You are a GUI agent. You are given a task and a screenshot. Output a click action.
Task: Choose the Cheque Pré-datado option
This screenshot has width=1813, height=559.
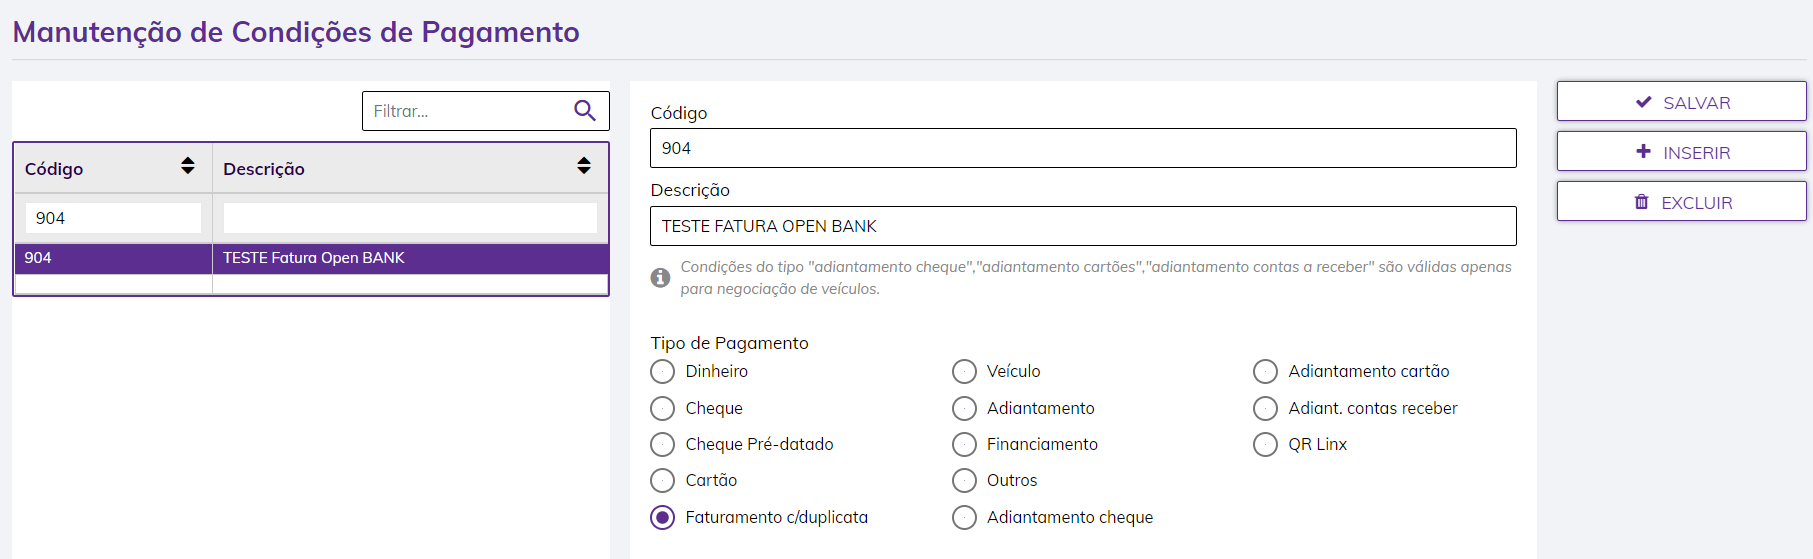coord(663,444)
